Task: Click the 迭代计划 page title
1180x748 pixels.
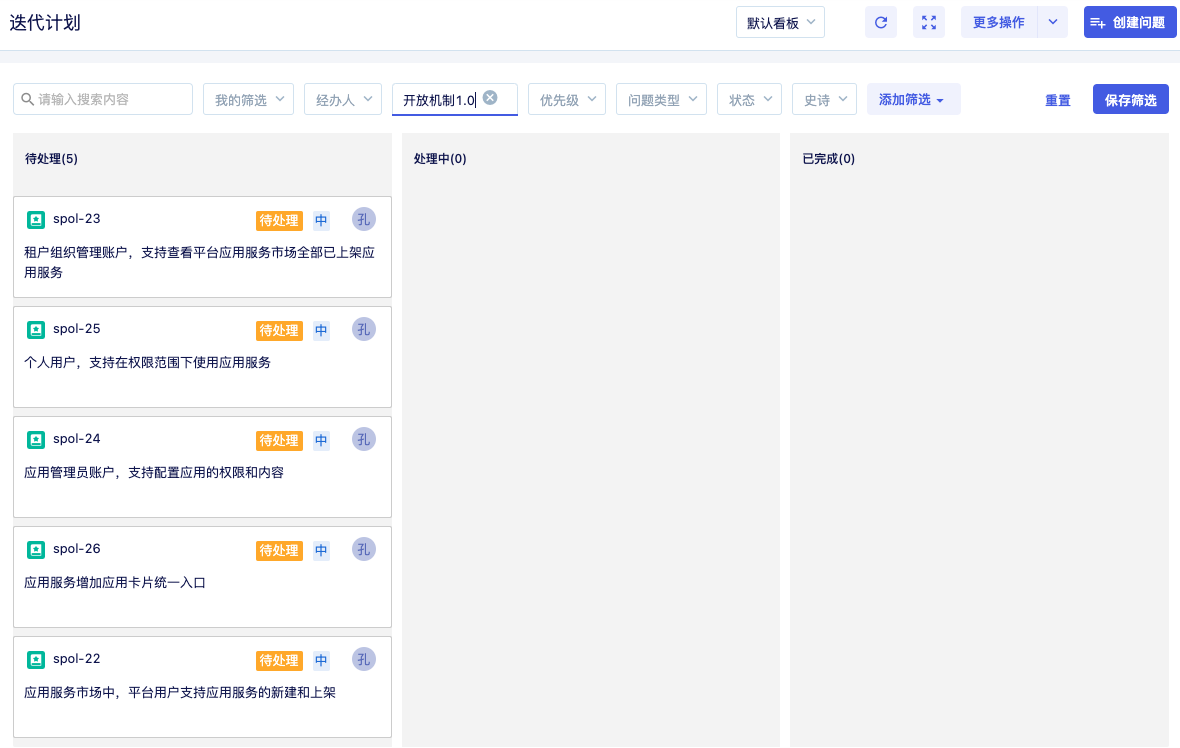Action: [45, 23]
